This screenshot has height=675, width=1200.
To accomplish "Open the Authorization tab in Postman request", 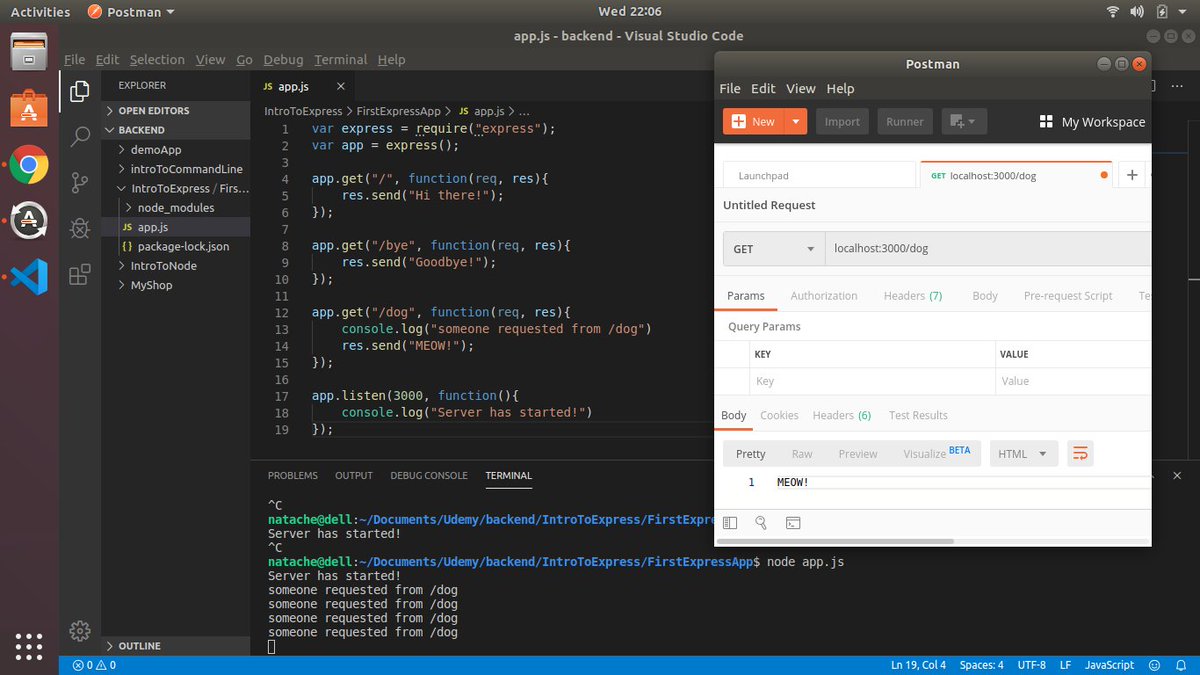I will 824,296.
